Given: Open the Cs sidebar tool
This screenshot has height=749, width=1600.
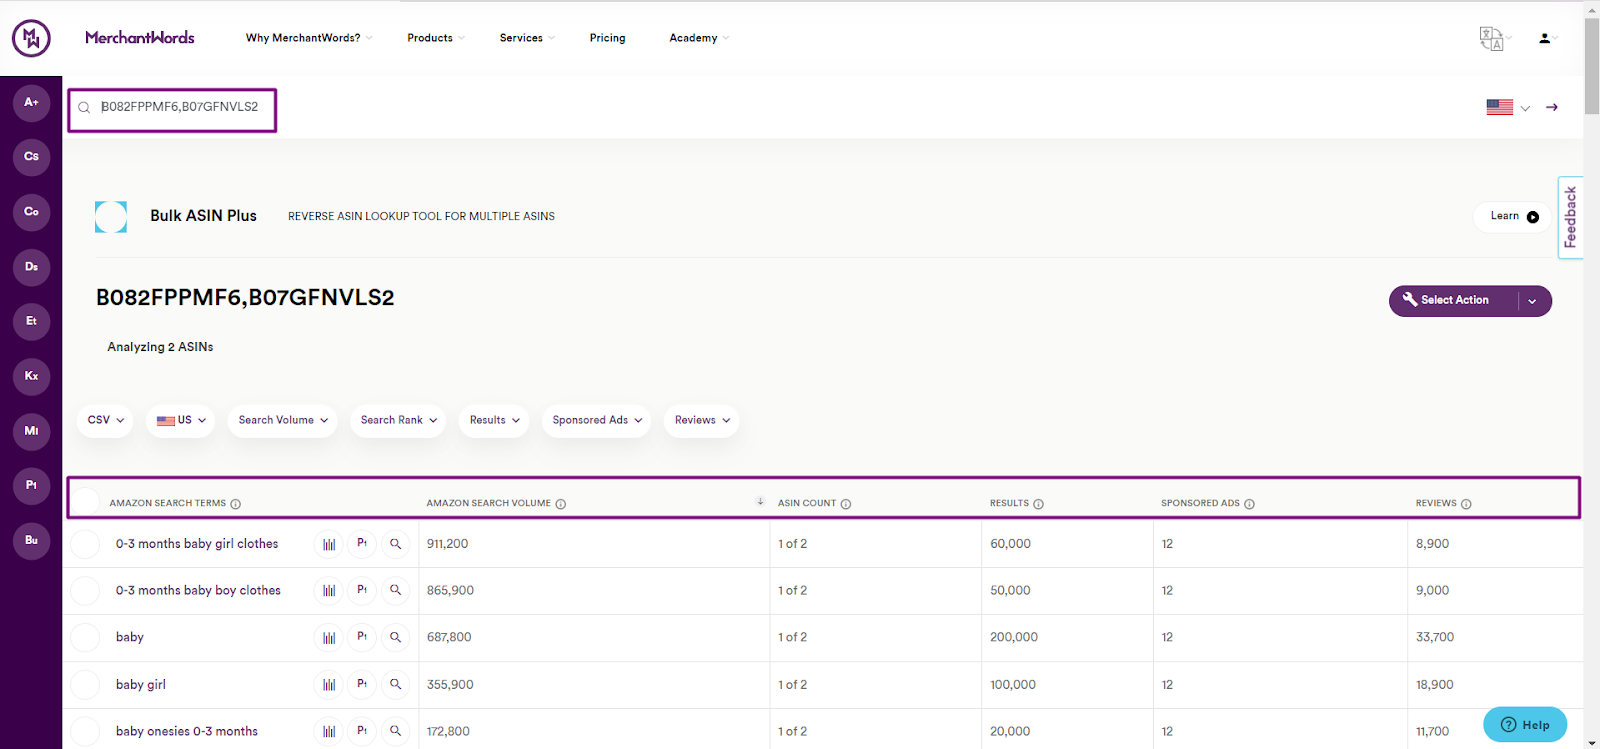Looking at the screenshot, I should click(31, 157).
